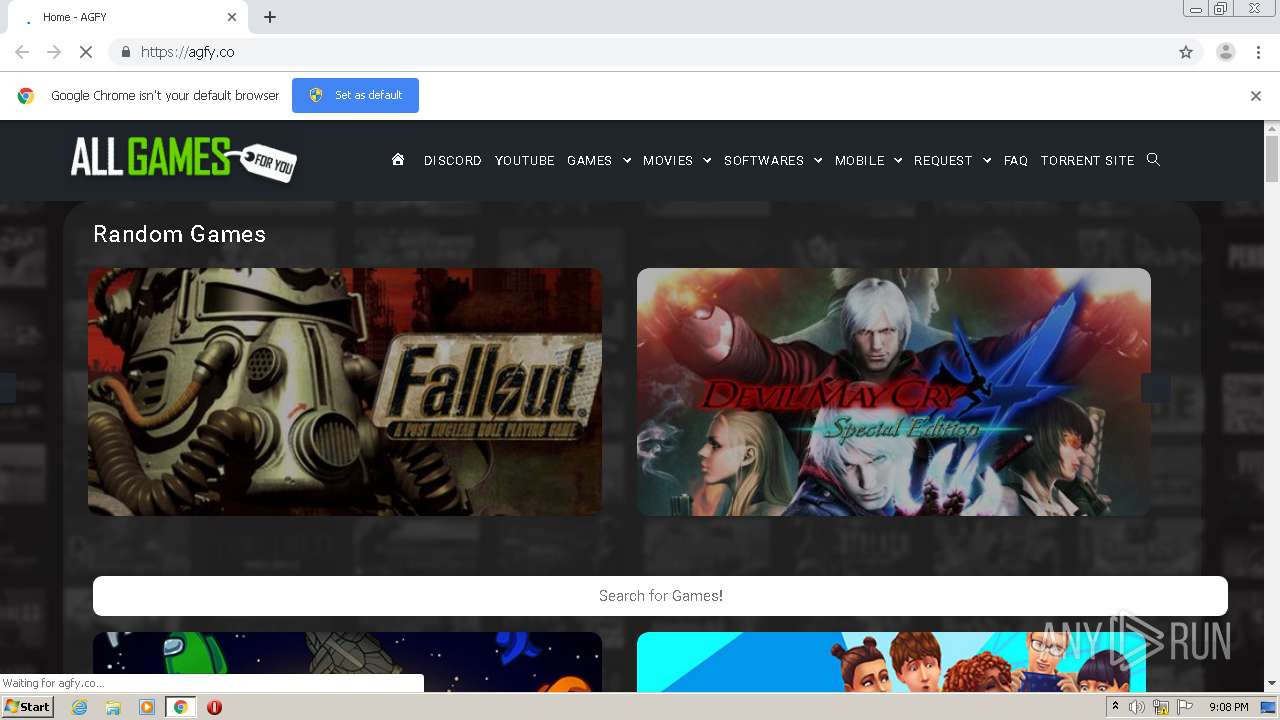The image size is (1280, 720).
Task: Click the show desktop tray button
Action: tap(1269, 707)
